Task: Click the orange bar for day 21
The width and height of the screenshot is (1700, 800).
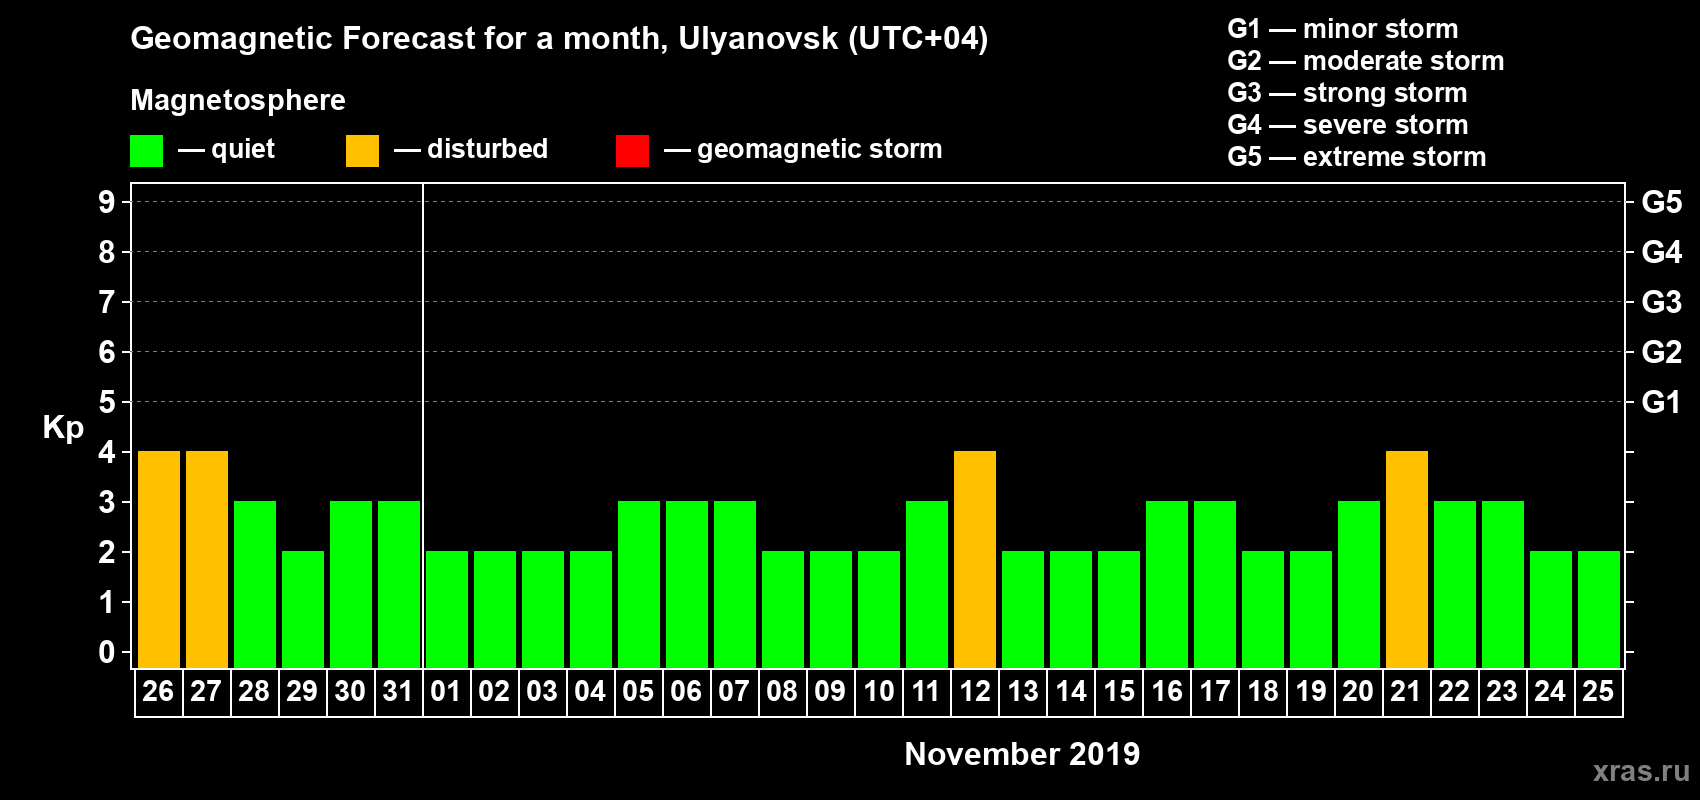Action: coord(1407,560)
